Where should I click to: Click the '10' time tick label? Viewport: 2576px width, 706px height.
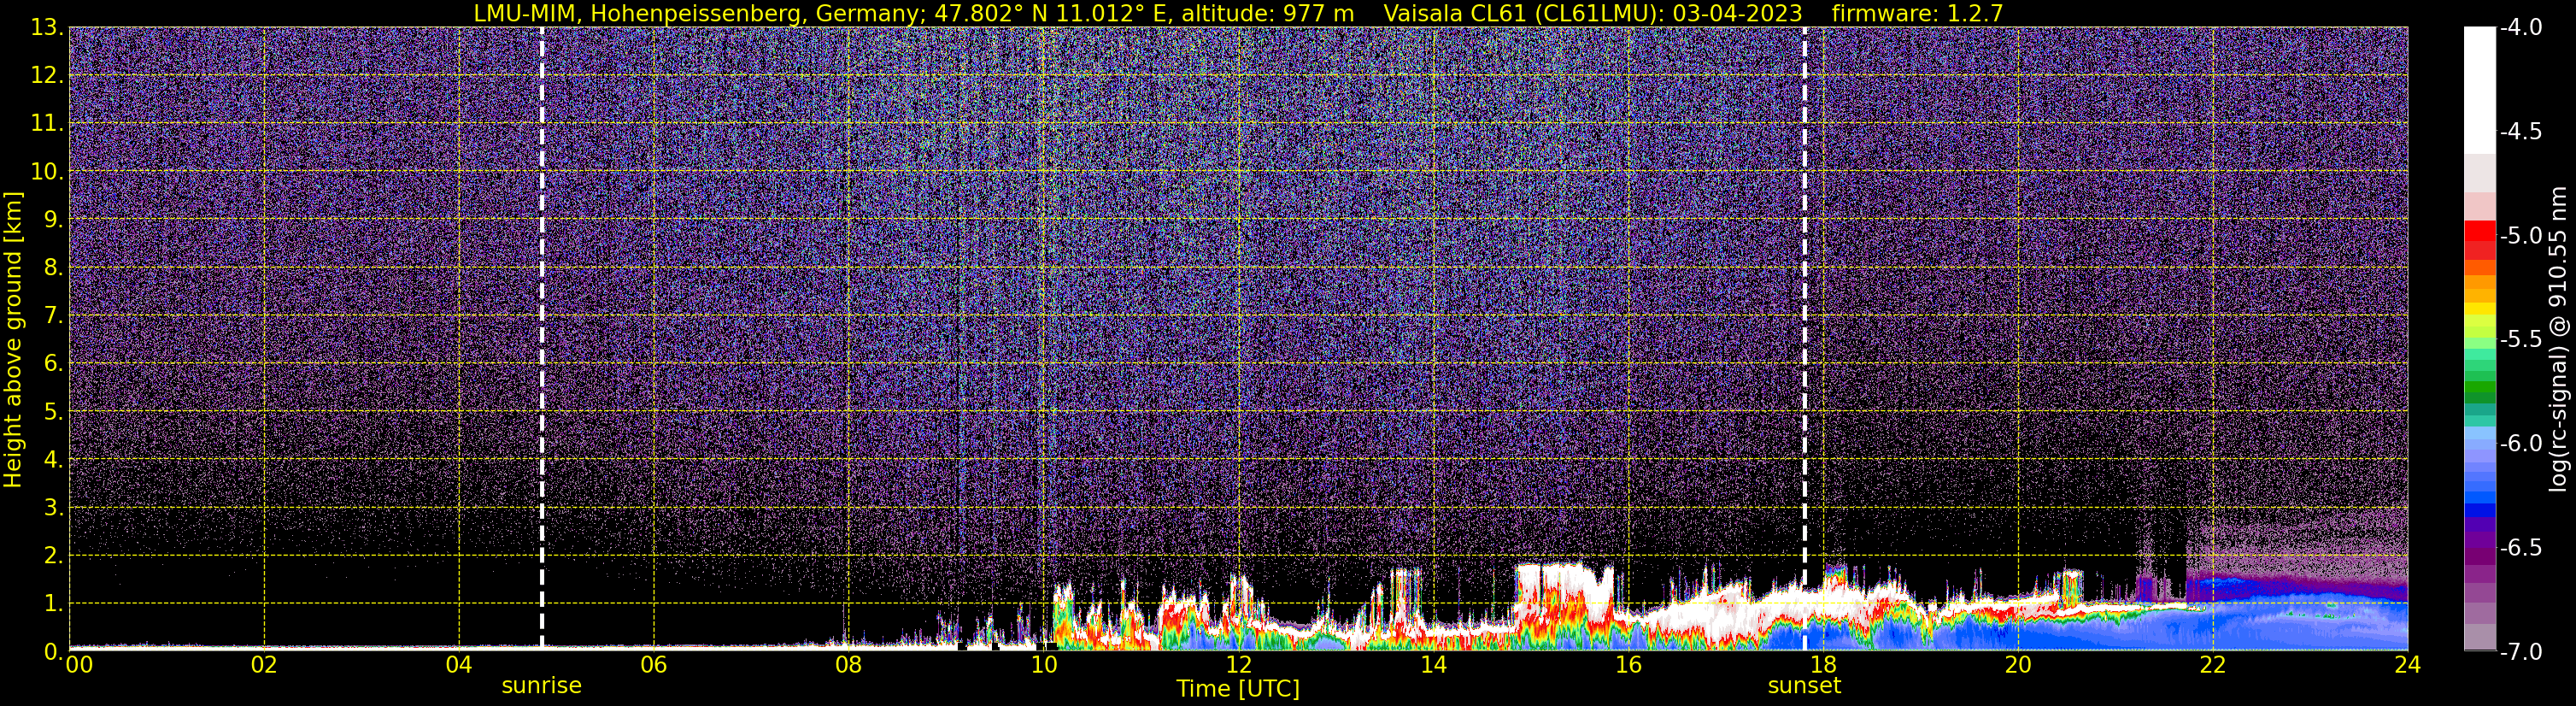click(x=1044, y=665)
